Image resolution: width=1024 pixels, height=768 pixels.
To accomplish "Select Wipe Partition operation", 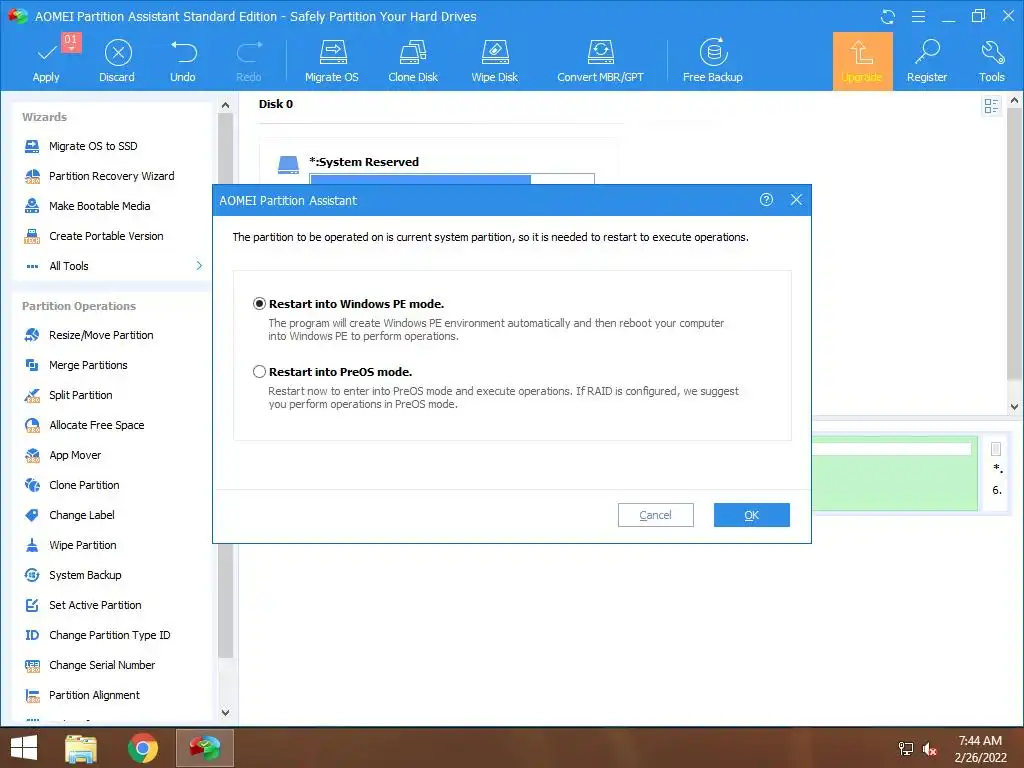I will click(82, 545).
